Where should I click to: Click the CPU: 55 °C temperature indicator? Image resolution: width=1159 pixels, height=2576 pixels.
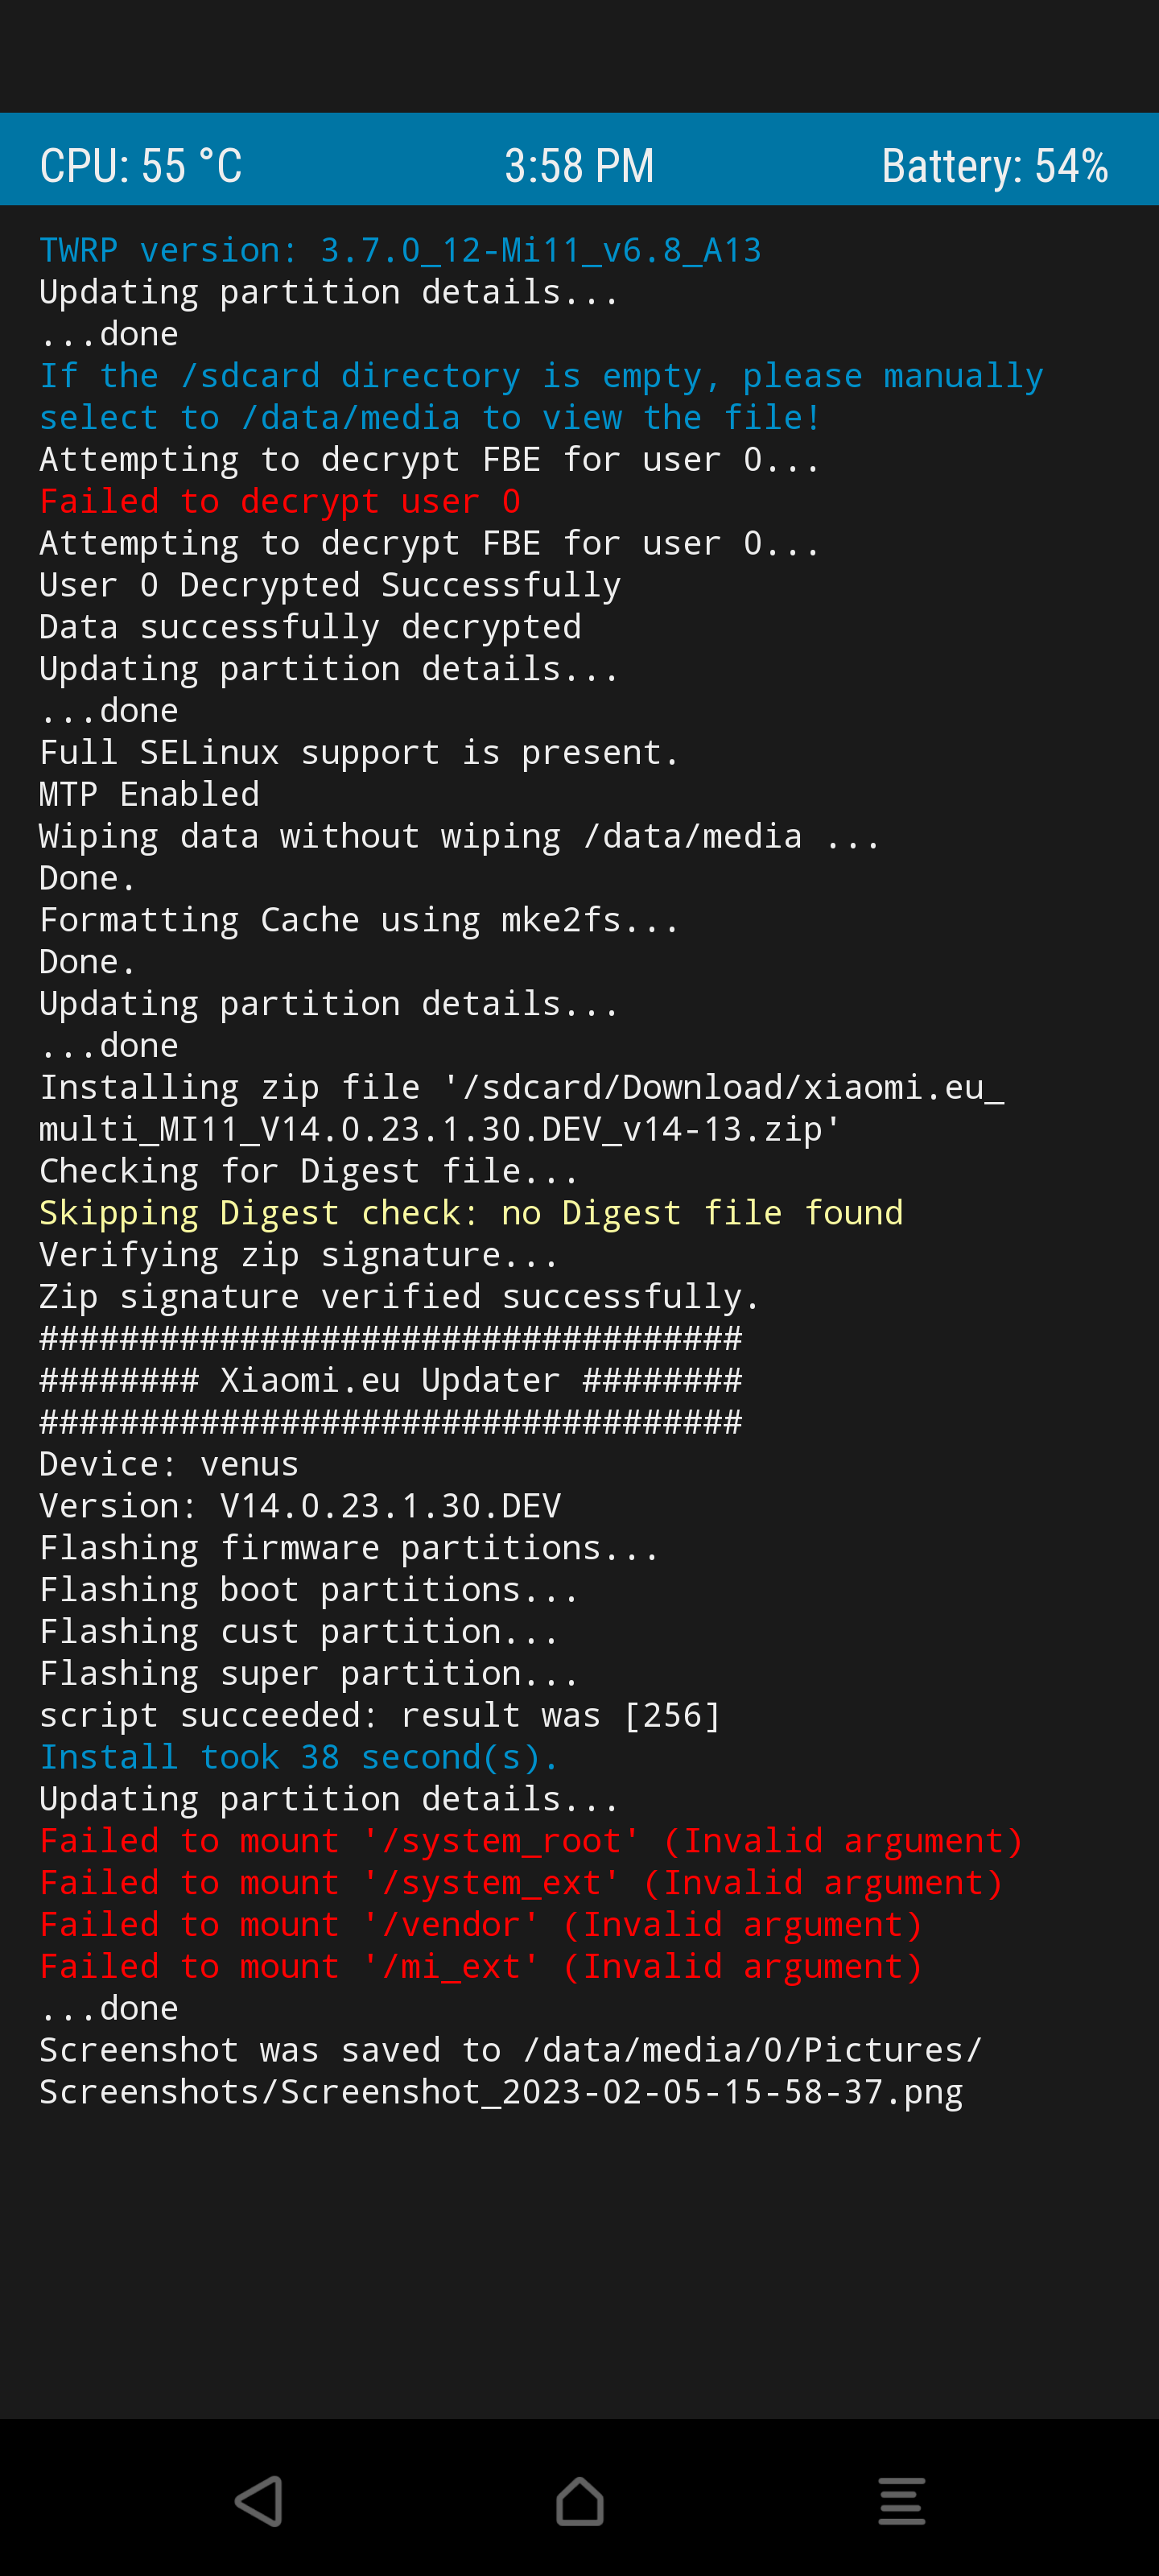tap(141, 166)
